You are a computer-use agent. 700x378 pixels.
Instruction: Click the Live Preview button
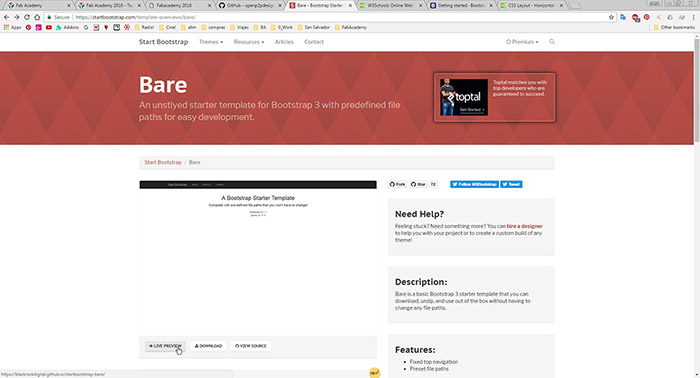click(165, 346)
